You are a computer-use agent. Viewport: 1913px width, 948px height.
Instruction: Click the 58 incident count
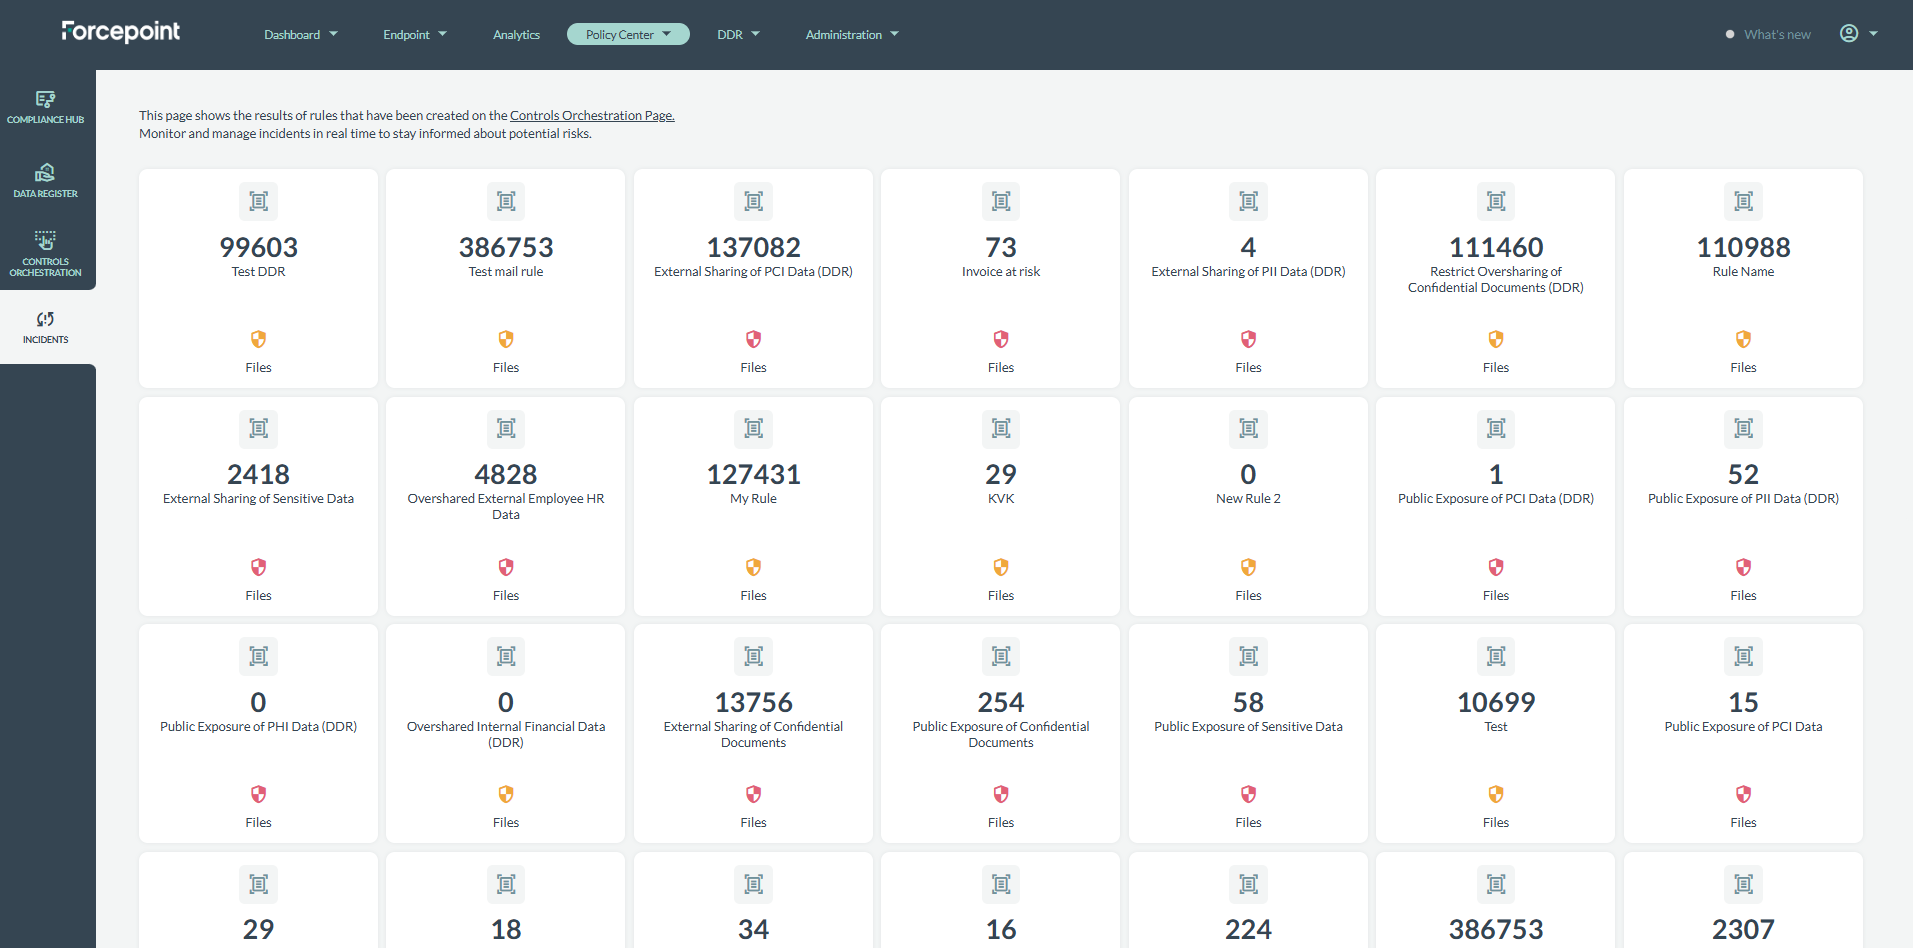tap(1249, 702)
